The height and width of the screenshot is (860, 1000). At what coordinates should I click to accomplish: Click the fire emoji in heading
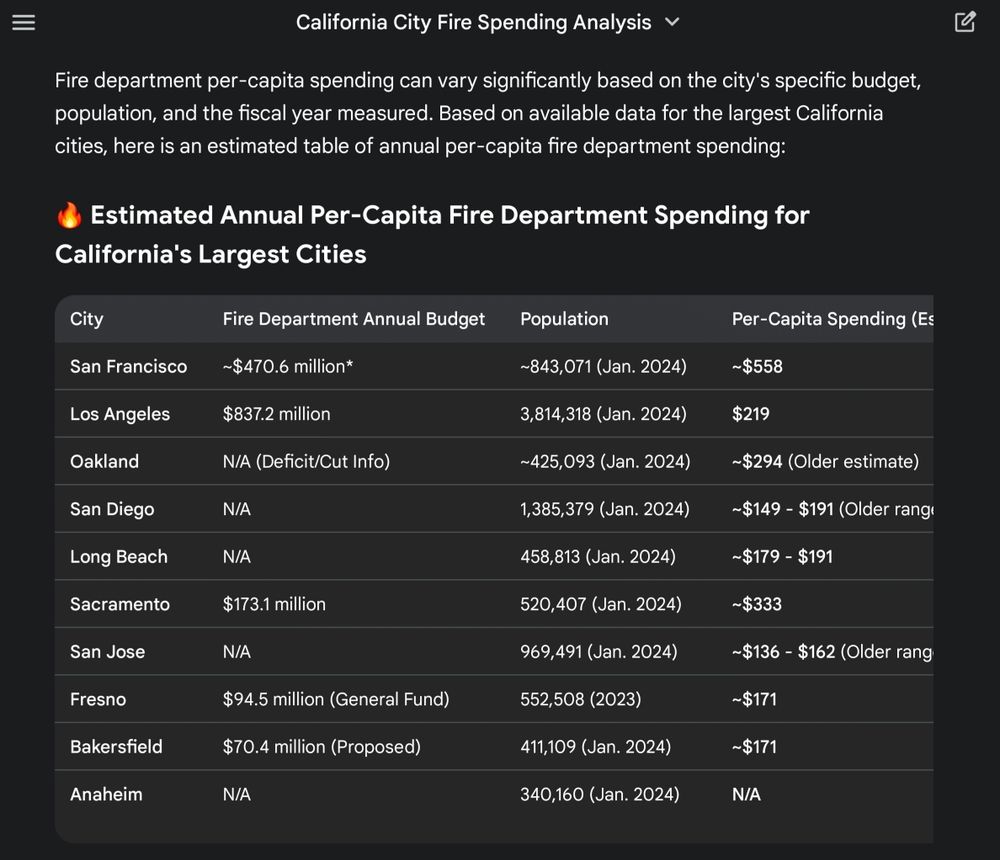pos(68,215)
